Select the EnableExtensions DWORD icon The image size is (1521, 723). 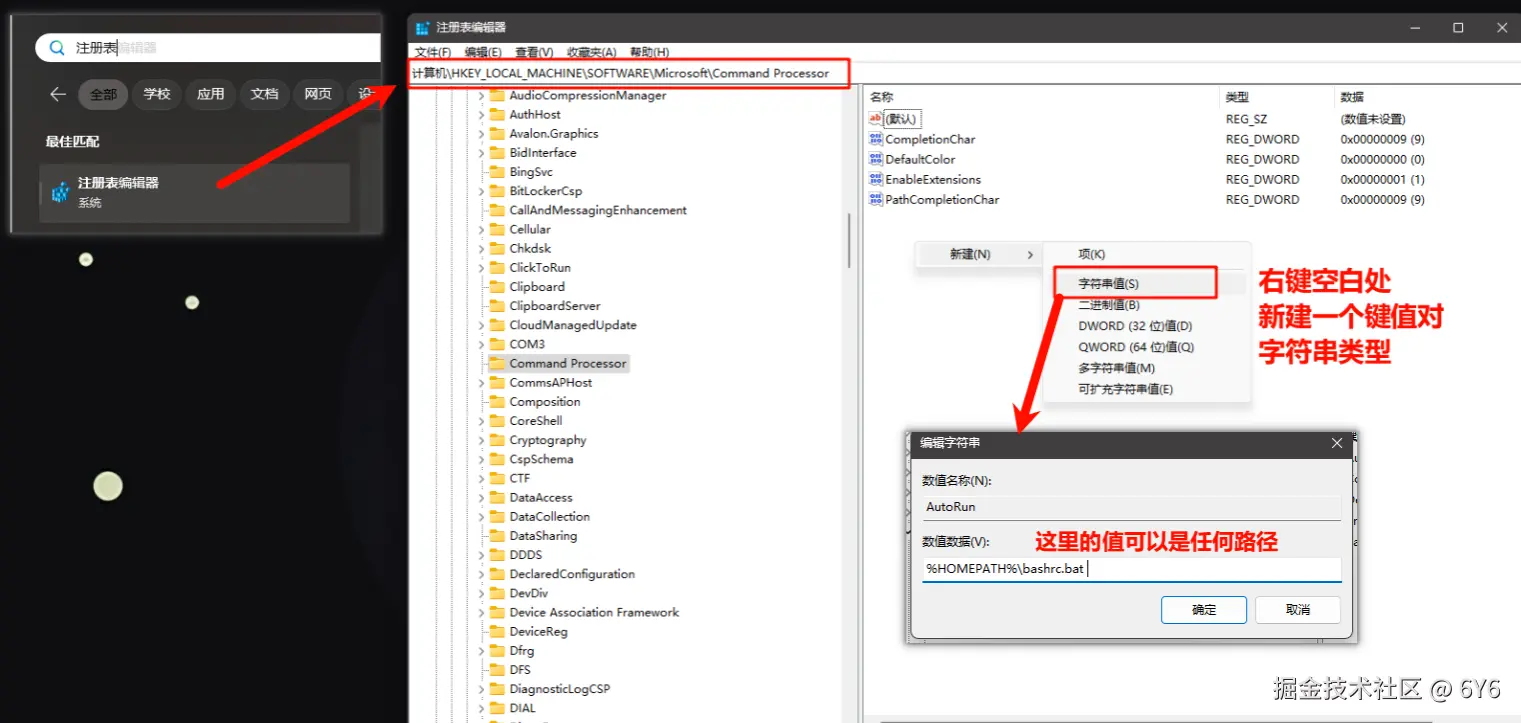click(x=876, y=179)
